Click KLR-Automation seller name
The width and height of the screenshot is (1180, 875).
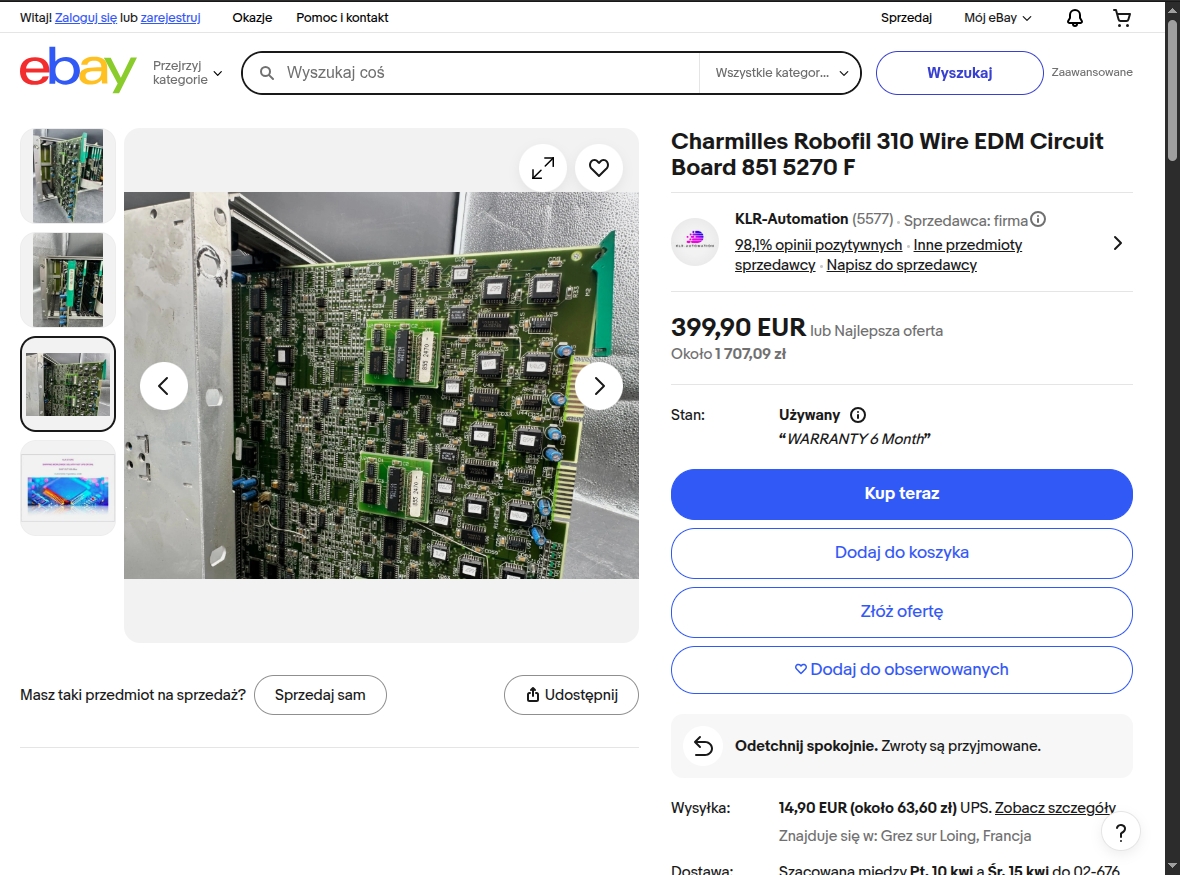791,219
